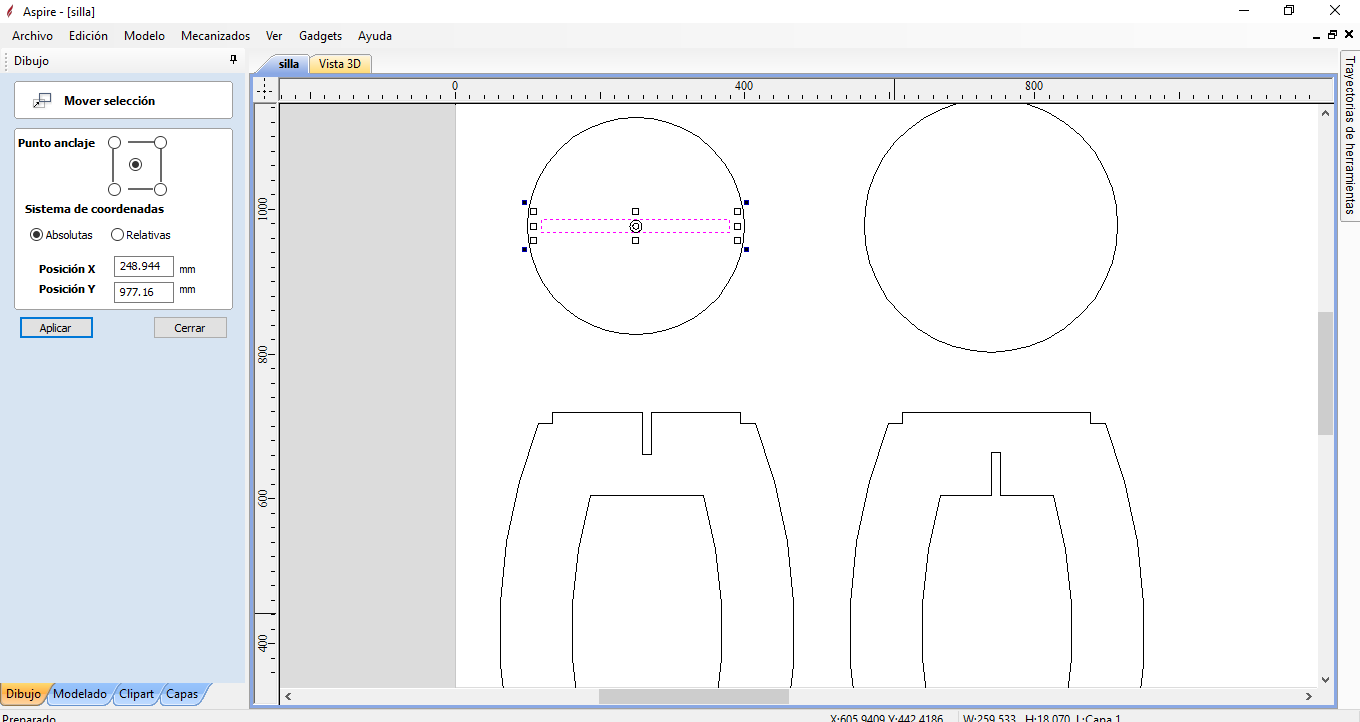Click the ruler origin corner icon
The height and width of the screenshot is (722, 1360).
[265, 90]
